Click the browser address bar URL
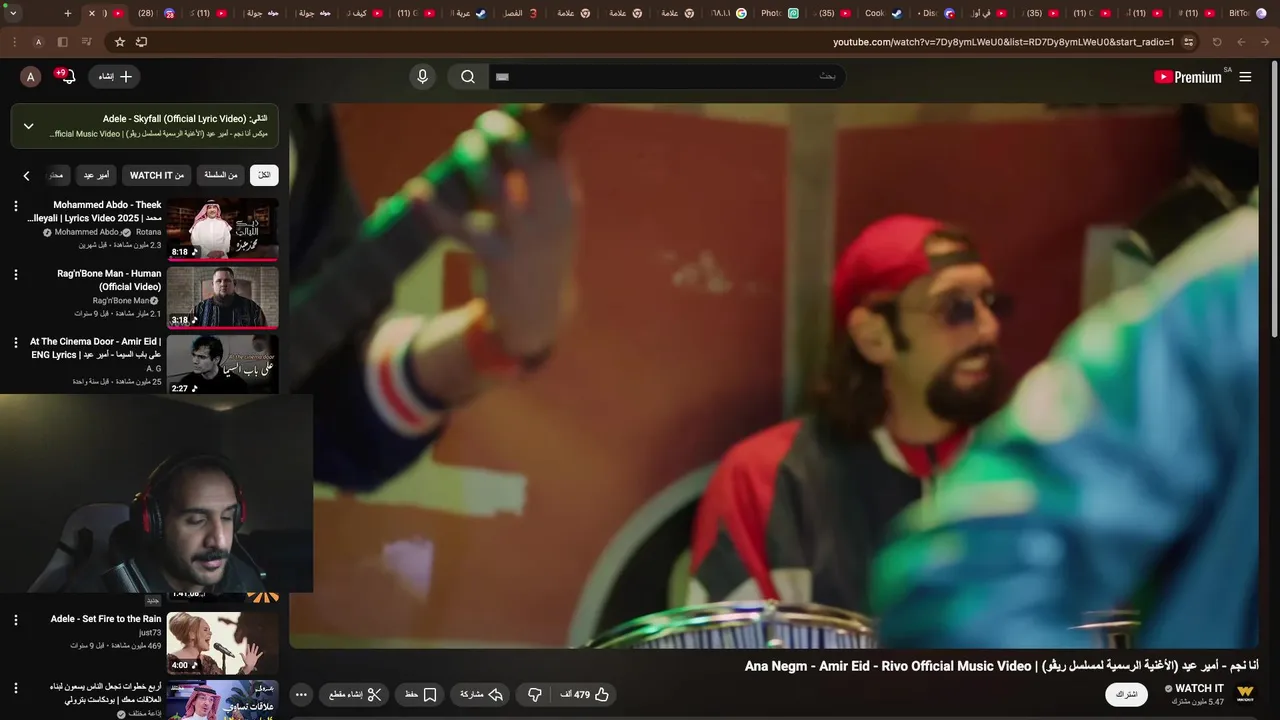 pos(1003,42)
